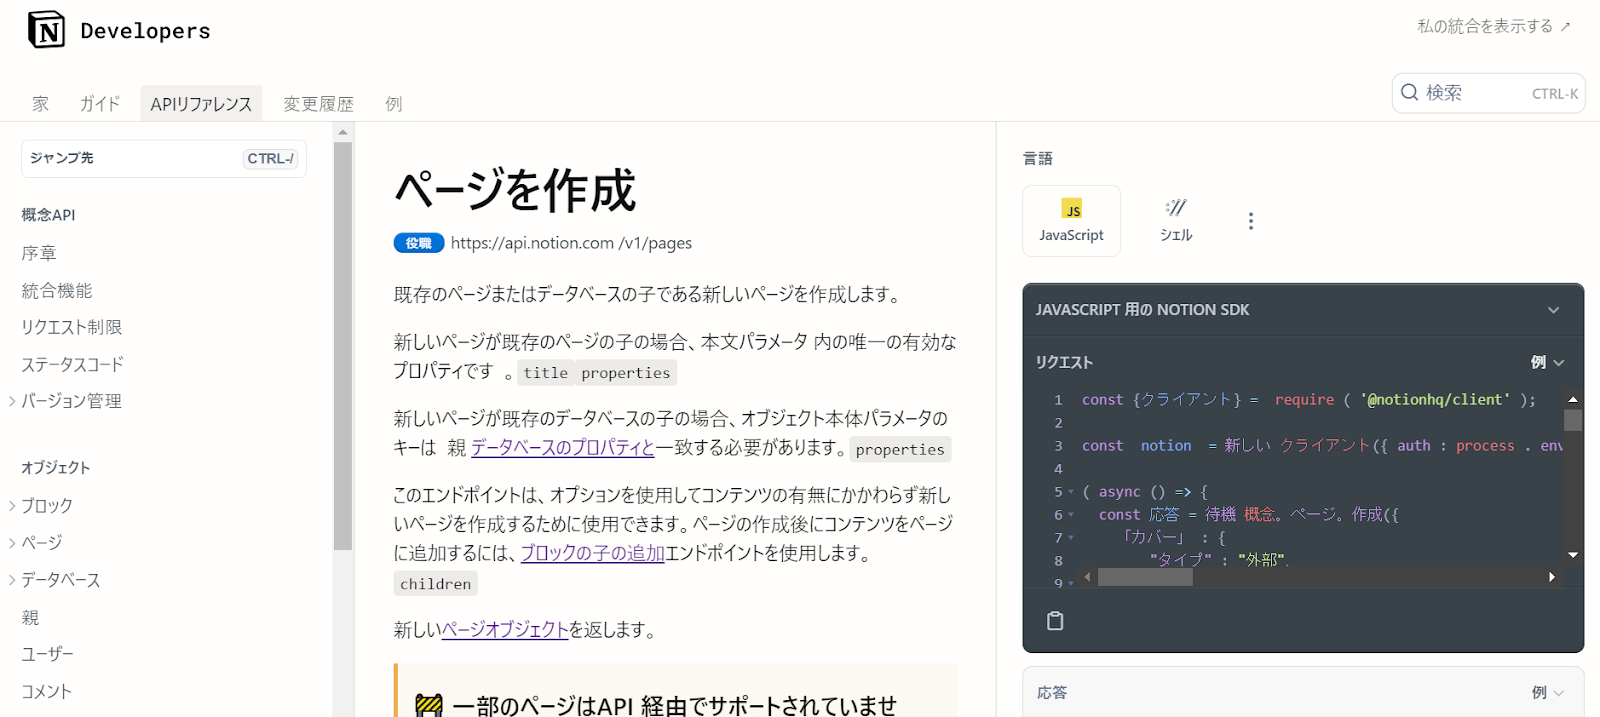Open the ガイド tab

[x=100, y=104]
